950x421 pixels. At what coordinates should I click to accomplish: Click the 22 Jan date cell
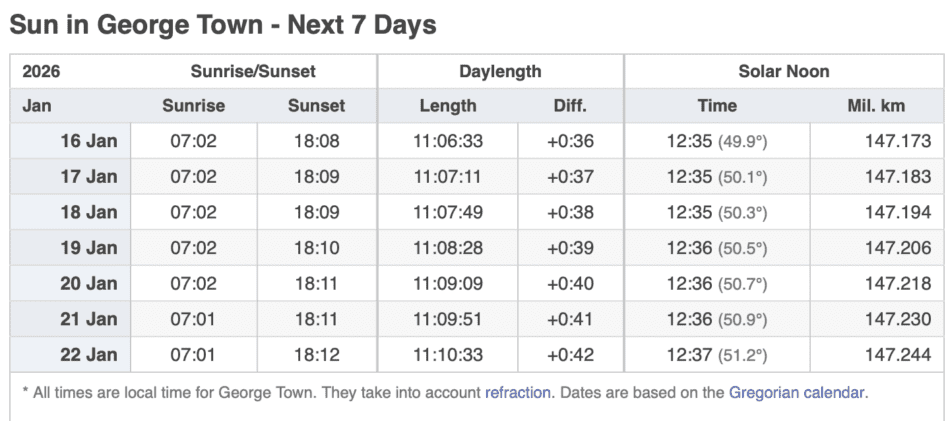pyautogui.click(x=88, y=355)
